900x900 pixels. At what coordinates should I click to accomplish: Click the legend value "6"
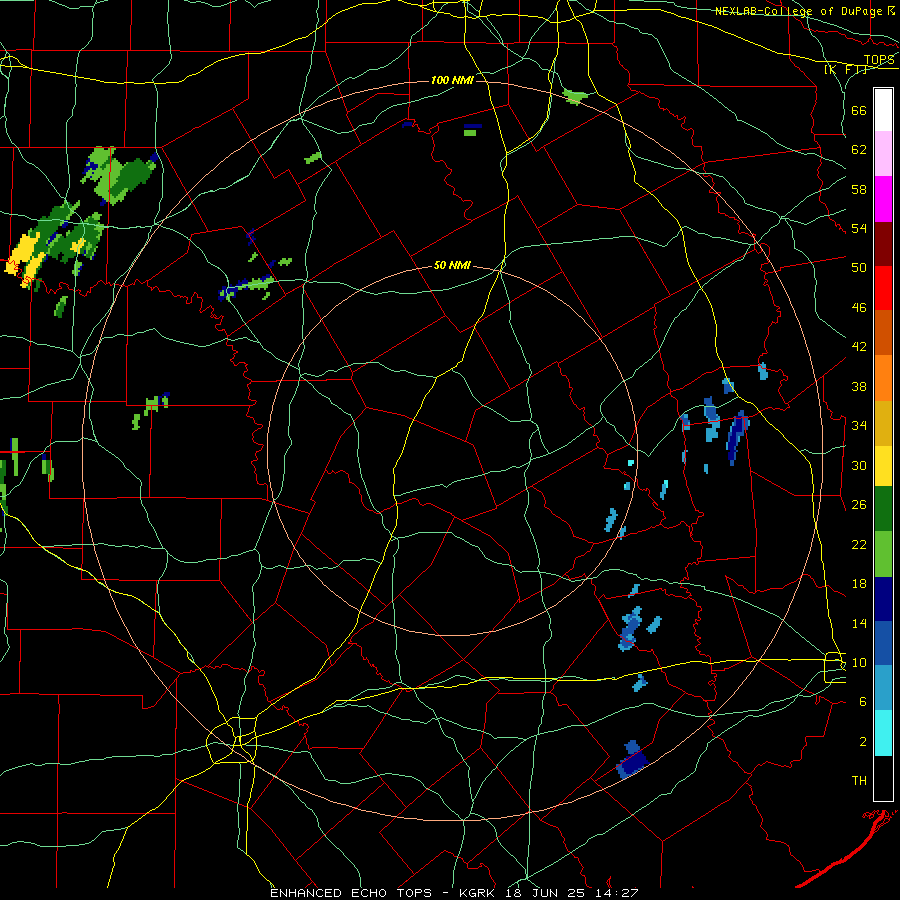[863, 702]
